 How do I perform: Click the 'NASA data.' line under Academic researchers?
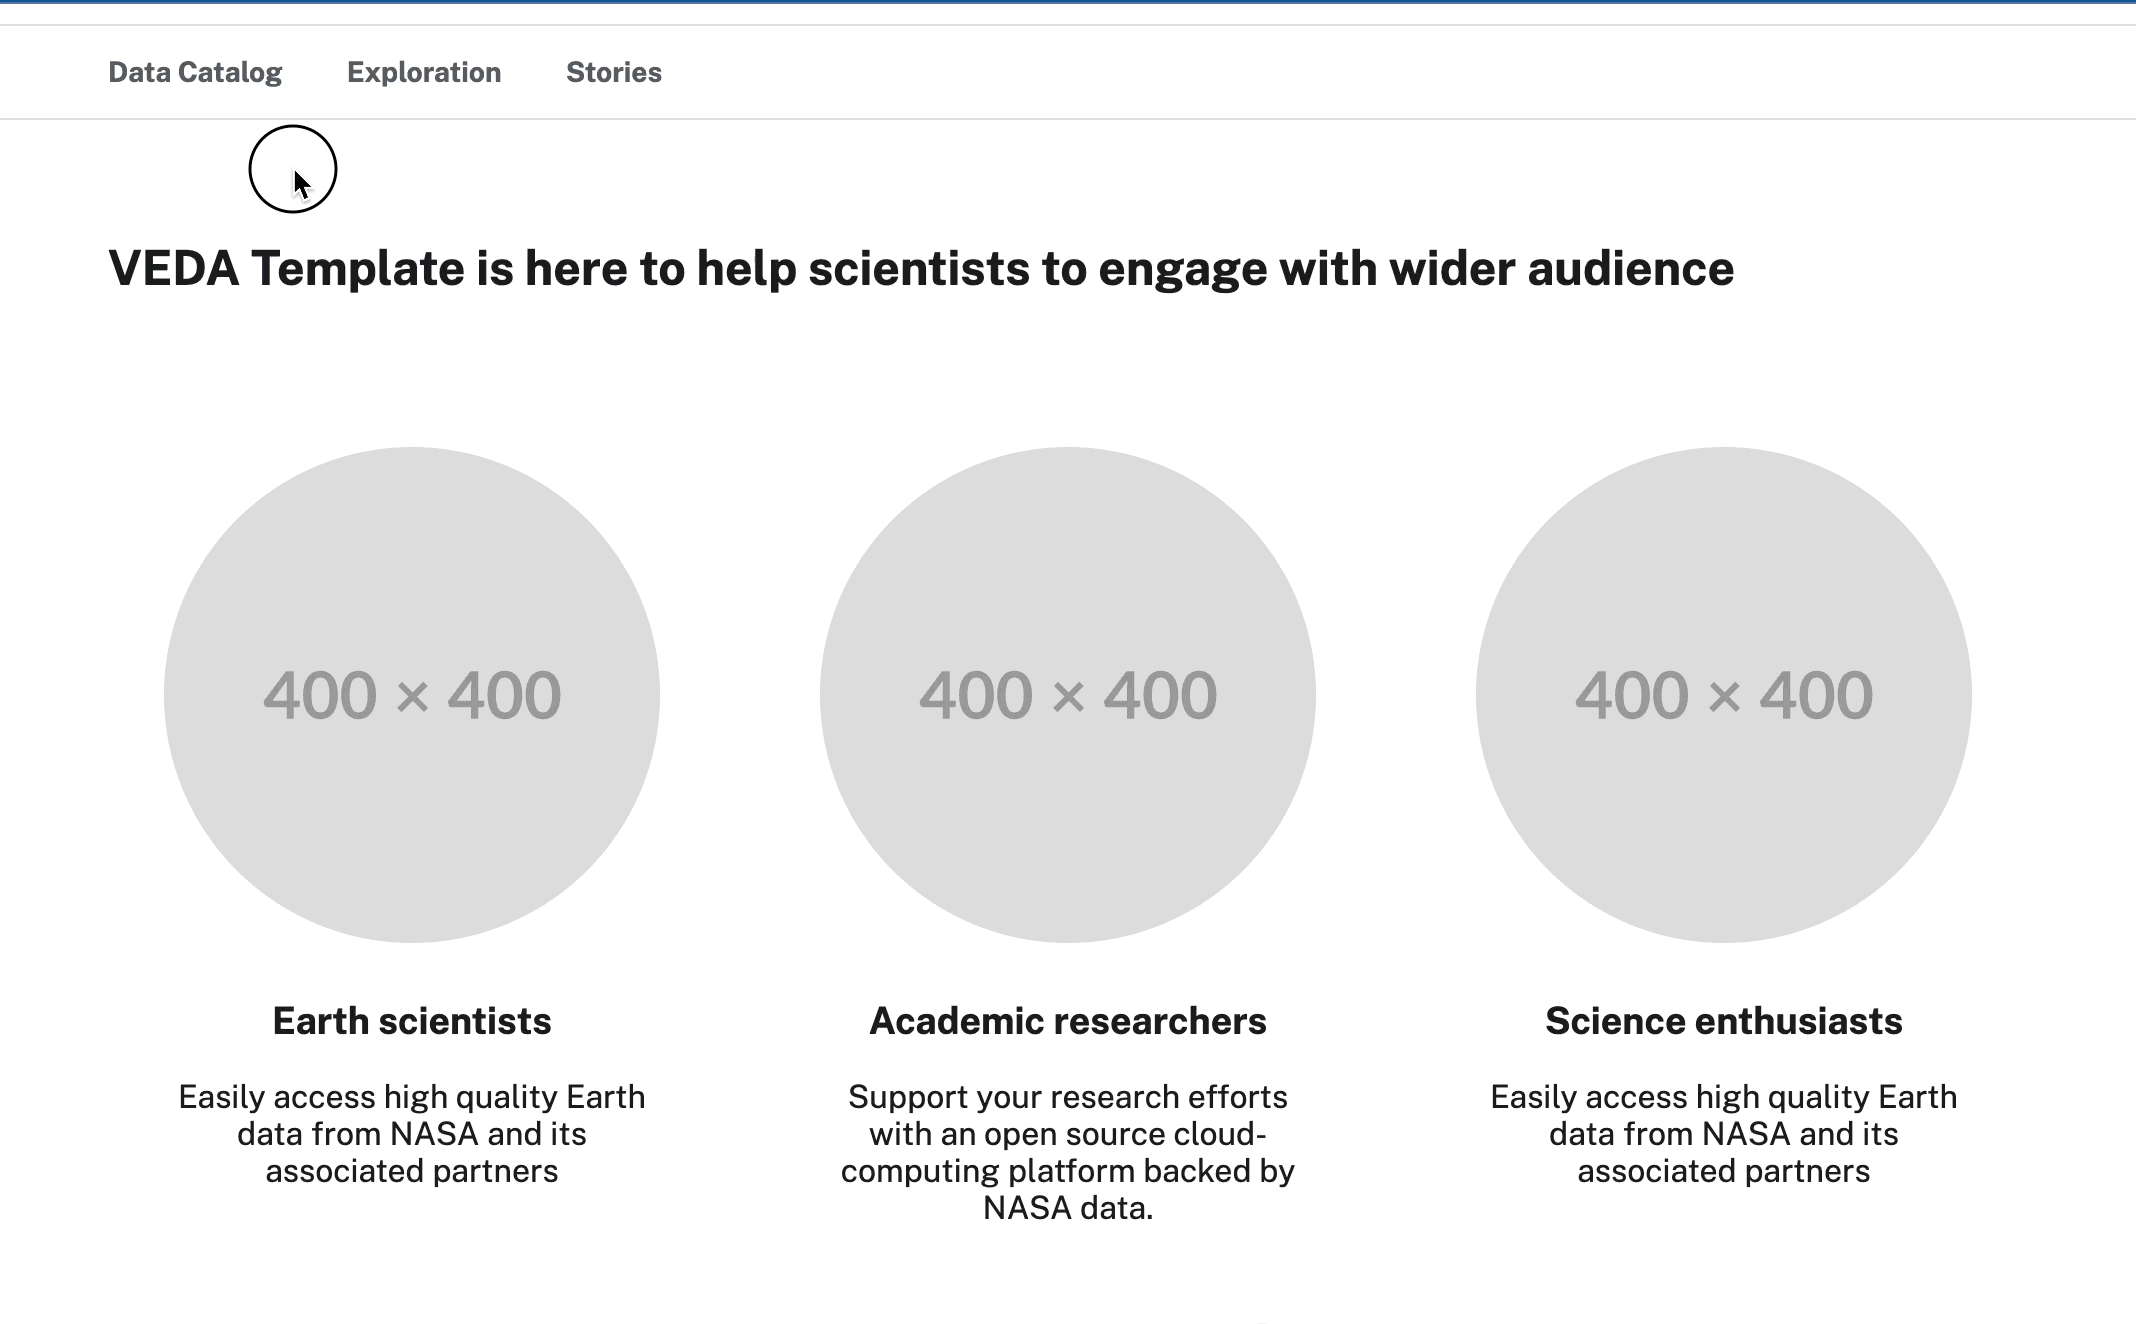[1068, 1208]
